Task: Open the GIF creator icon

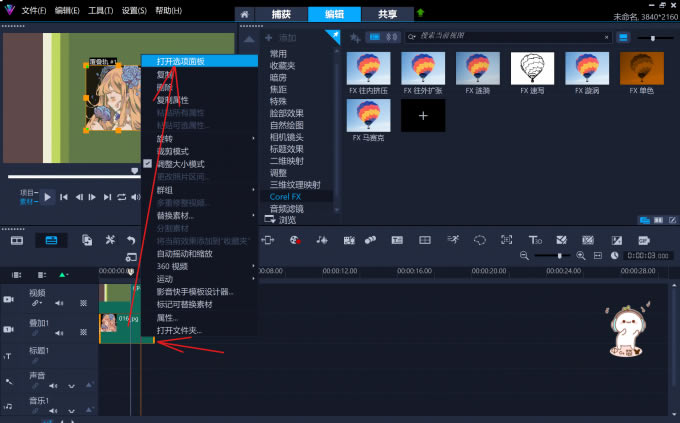Action: point(644,240)
